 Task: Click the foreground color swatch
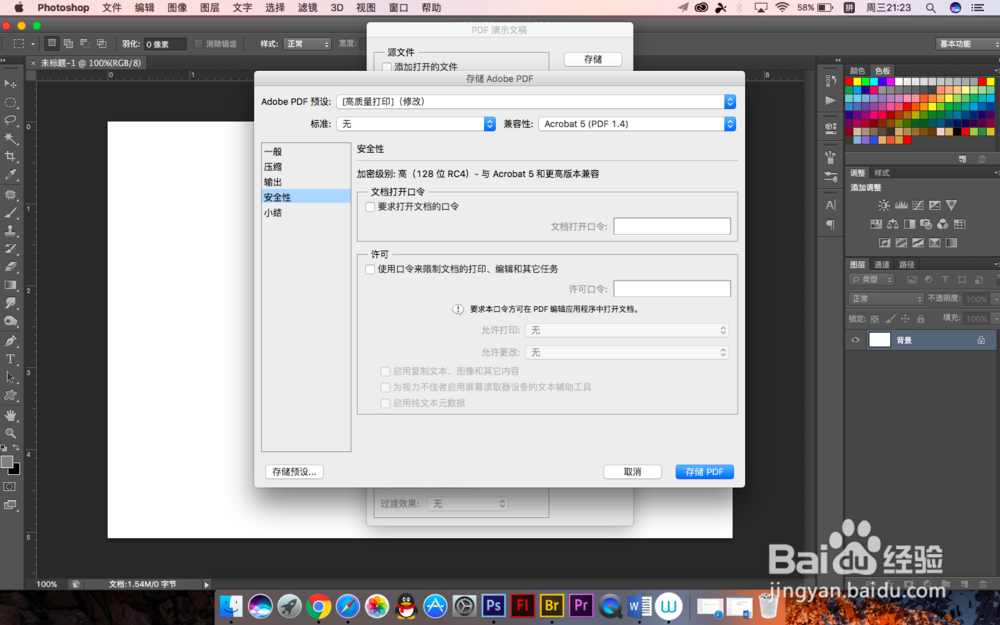pyautogui.click(x=8, y=460)
